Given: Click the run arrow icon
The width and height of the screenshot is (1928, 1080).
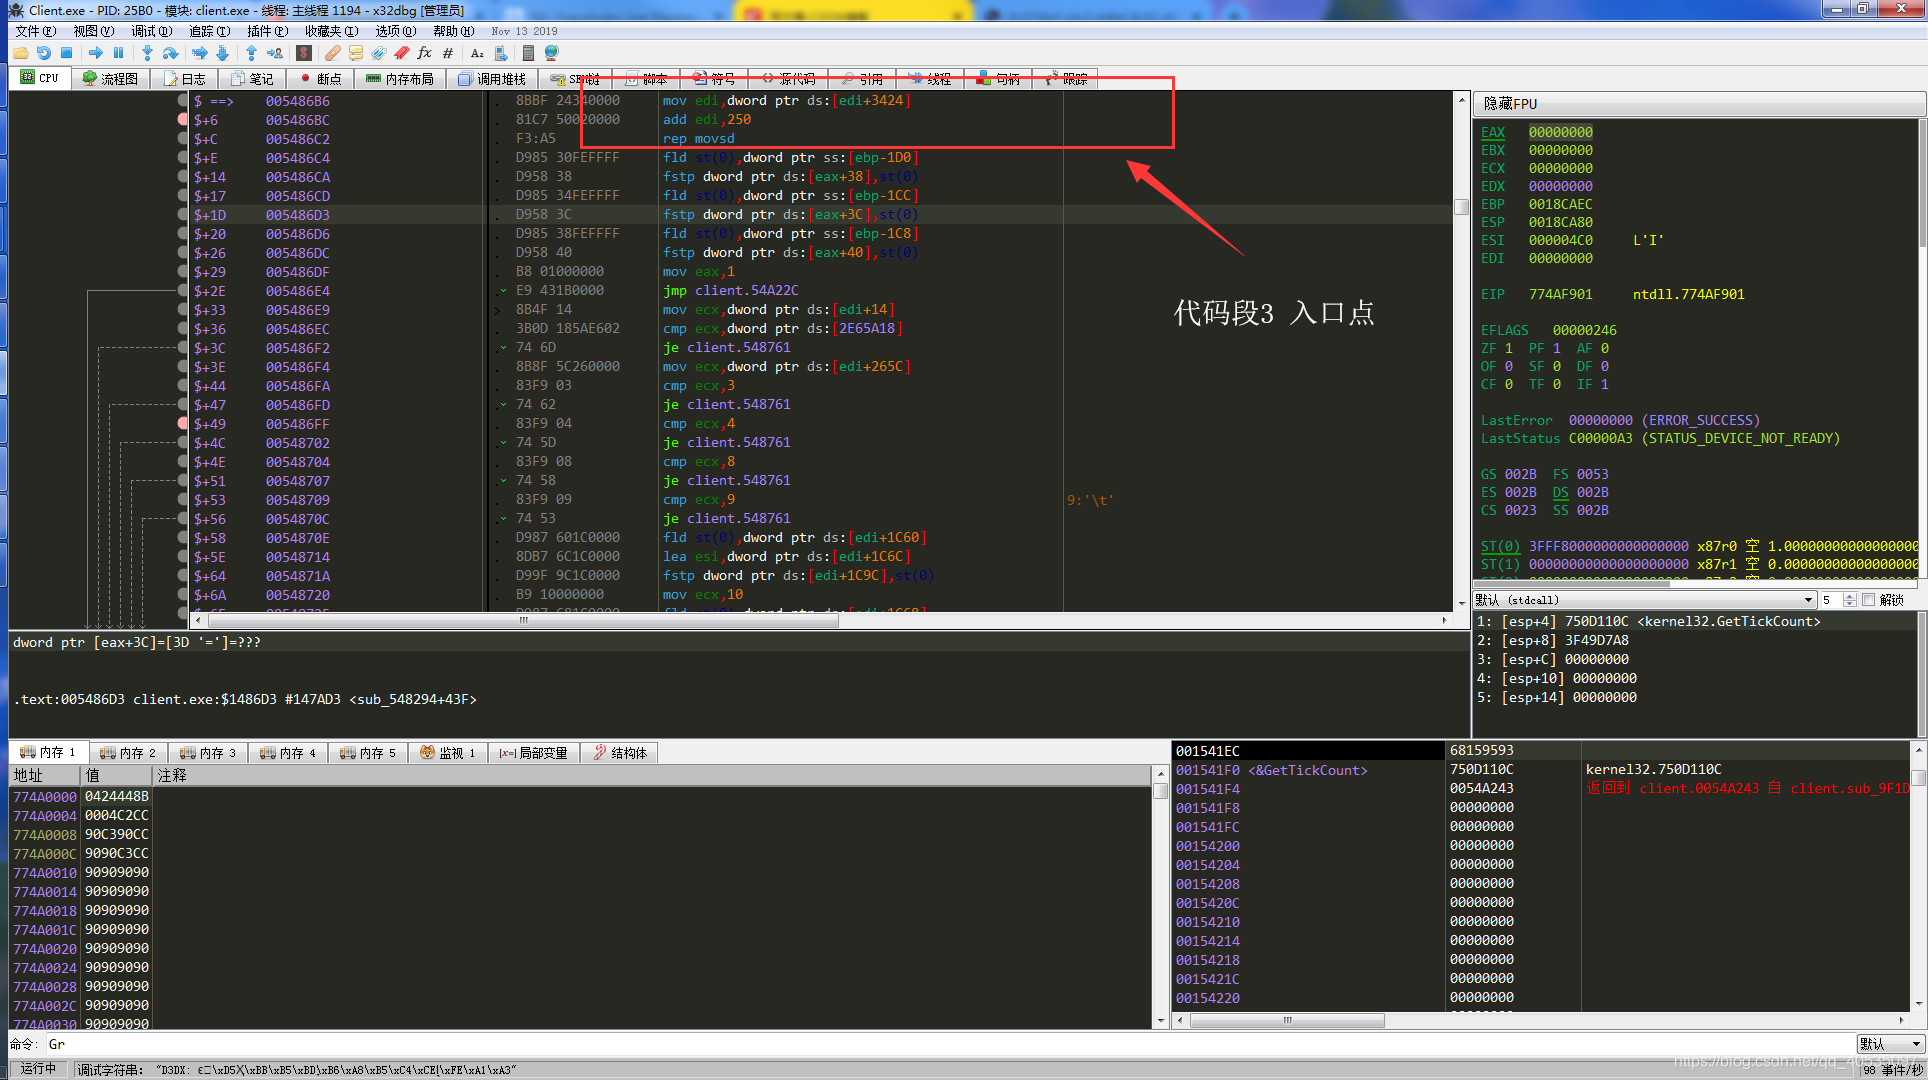Looking at the screenshot, I should point(96,53).
